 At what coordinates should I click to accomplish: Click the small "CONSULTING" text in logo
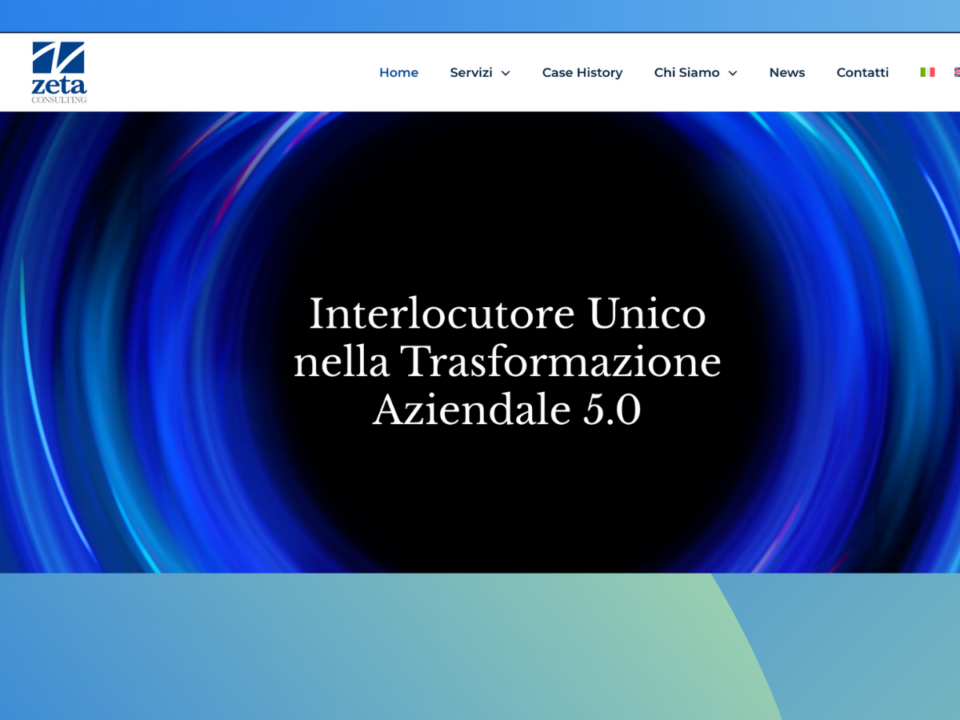pos(58,99)
